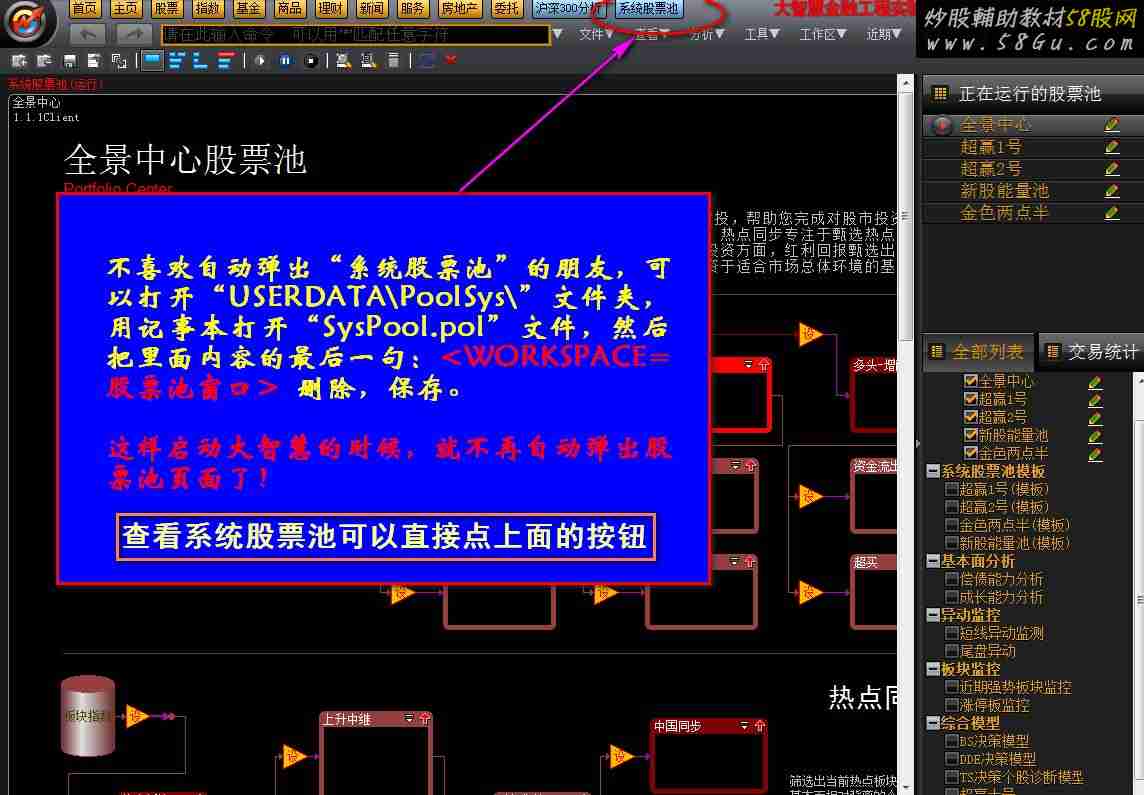Click the stop control icon
This screenshot has width=1144, height=795.
[x=311, y=61]
